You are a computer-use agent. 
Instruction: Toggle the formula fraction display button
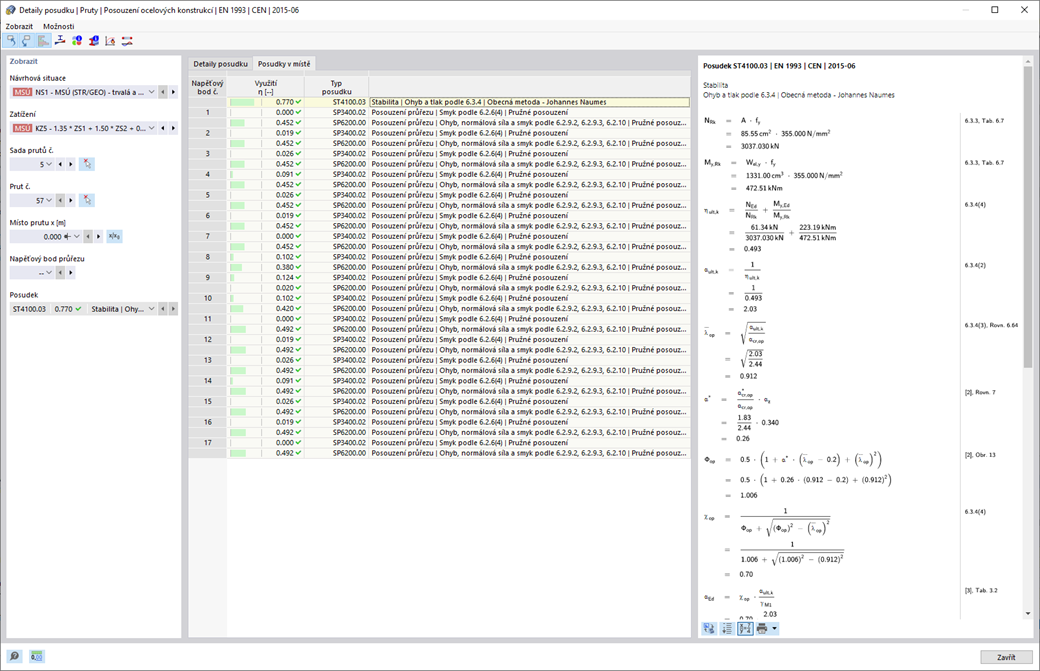click(745, 628)
